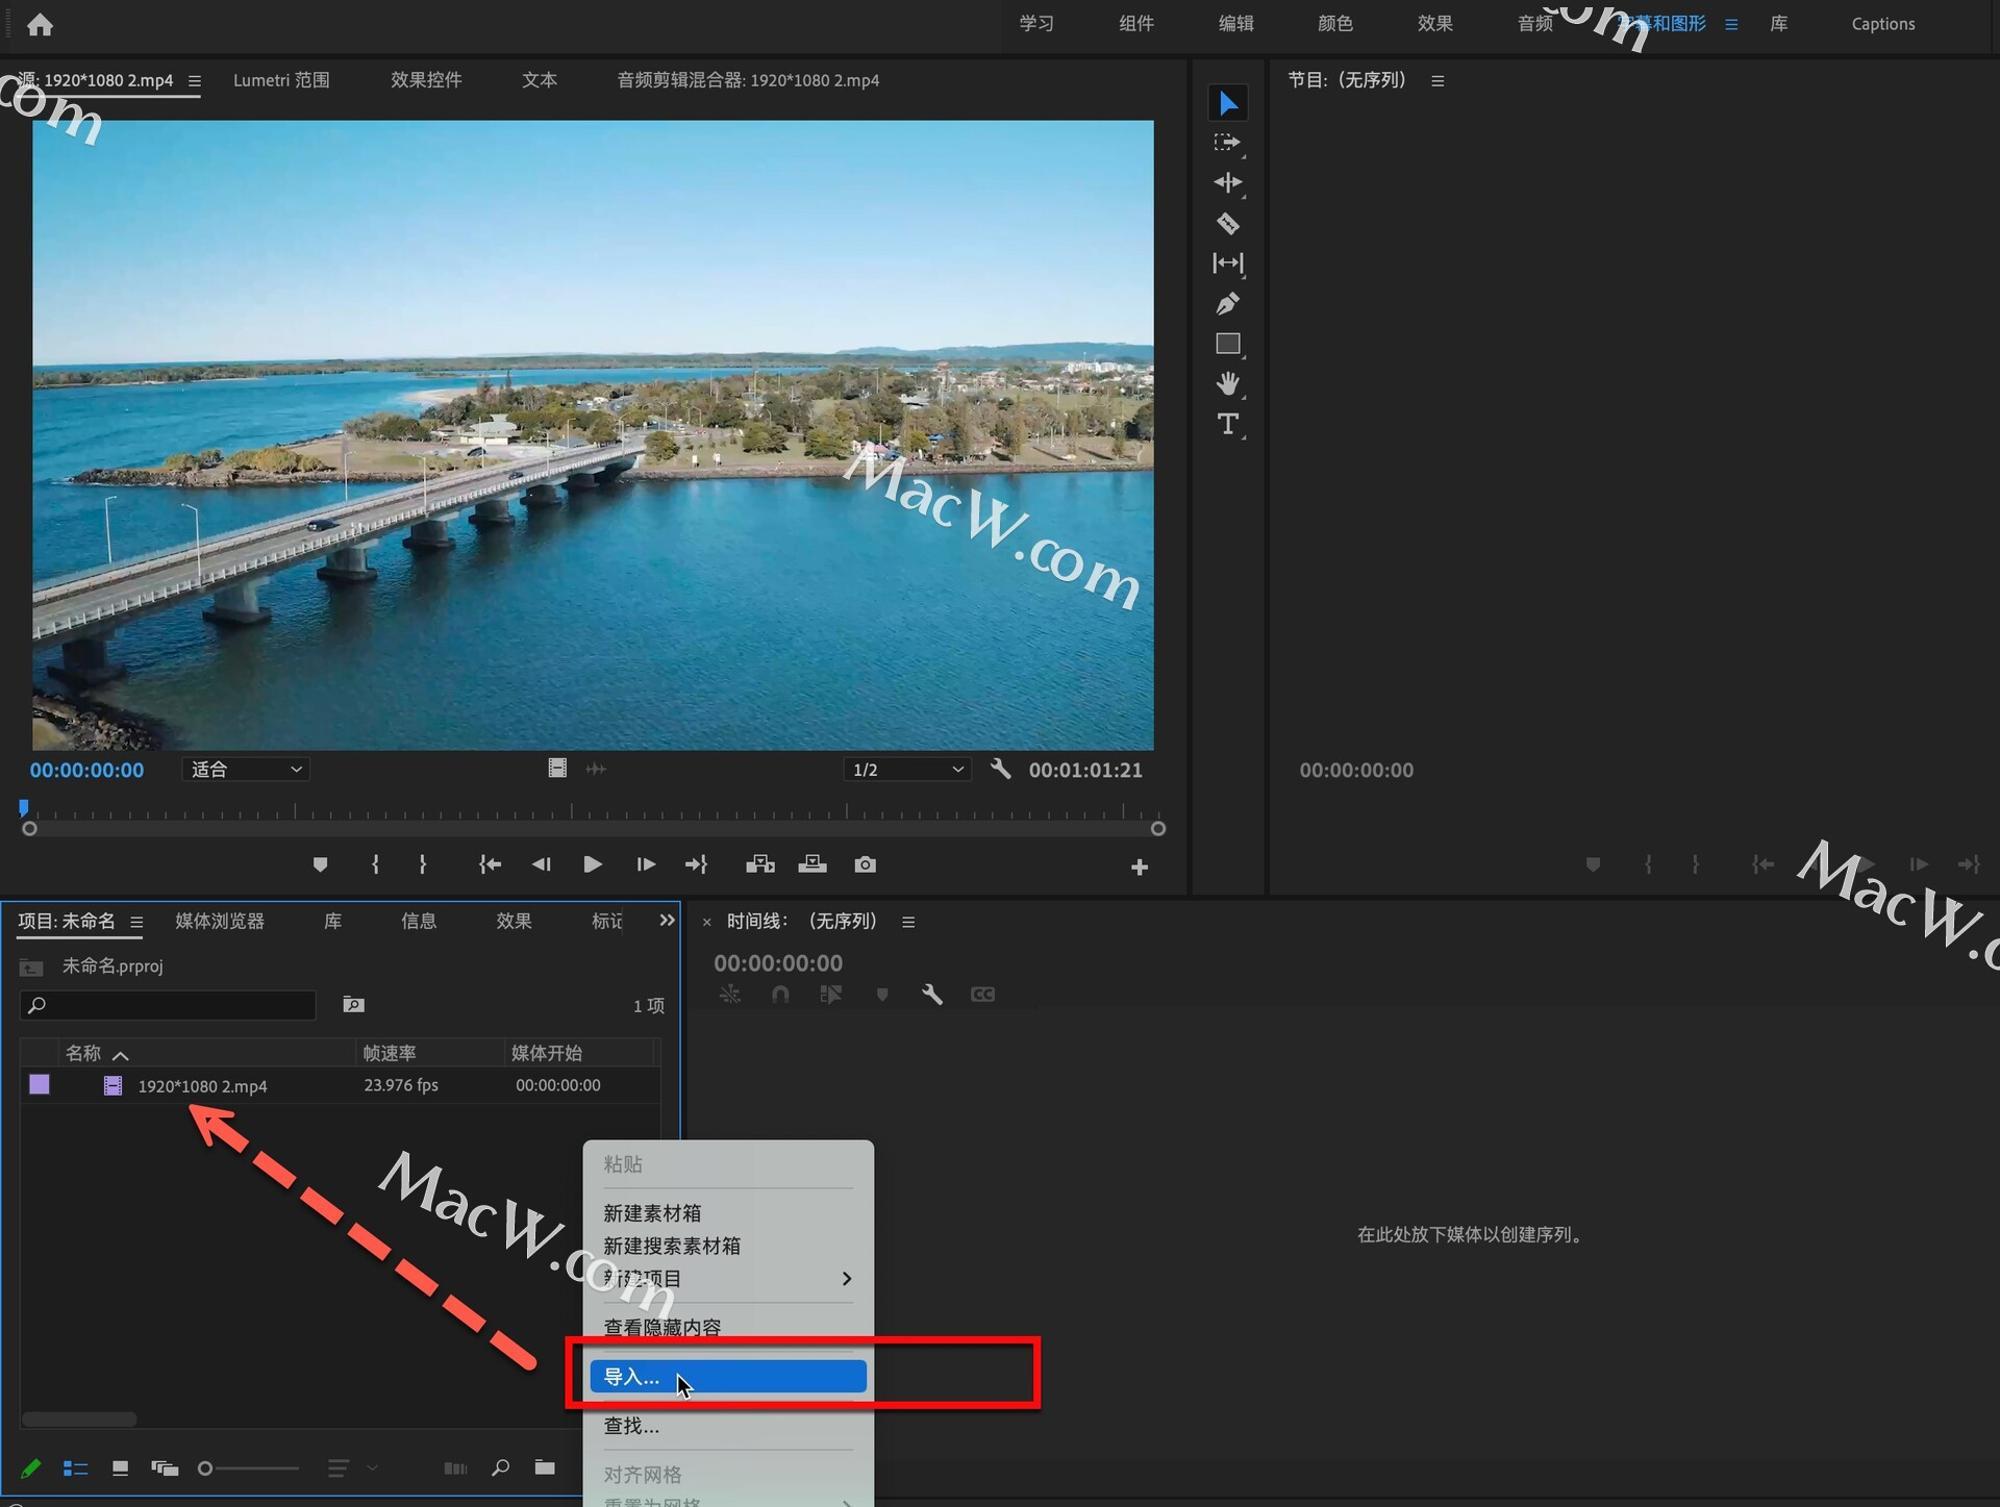
Task: Expand the 新建项目 submenu
Action: 728,1278
